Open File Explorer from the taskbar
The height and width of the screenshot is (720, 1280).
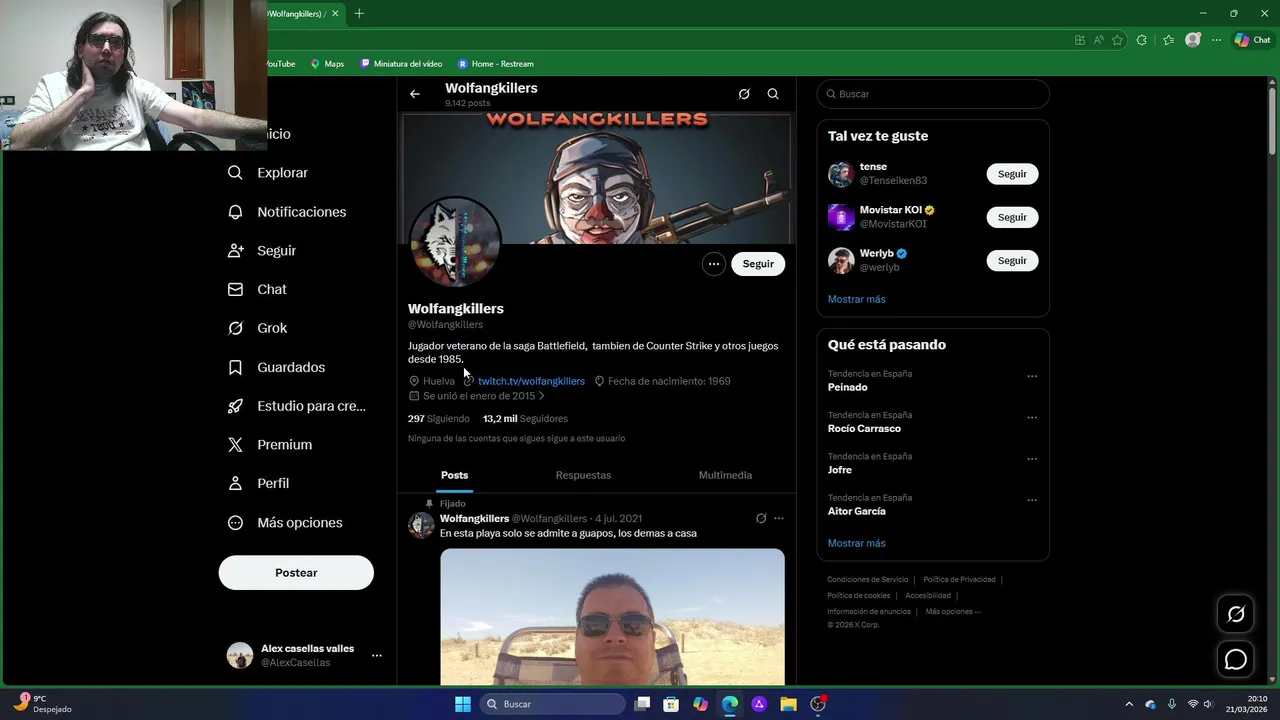[788, 704]
